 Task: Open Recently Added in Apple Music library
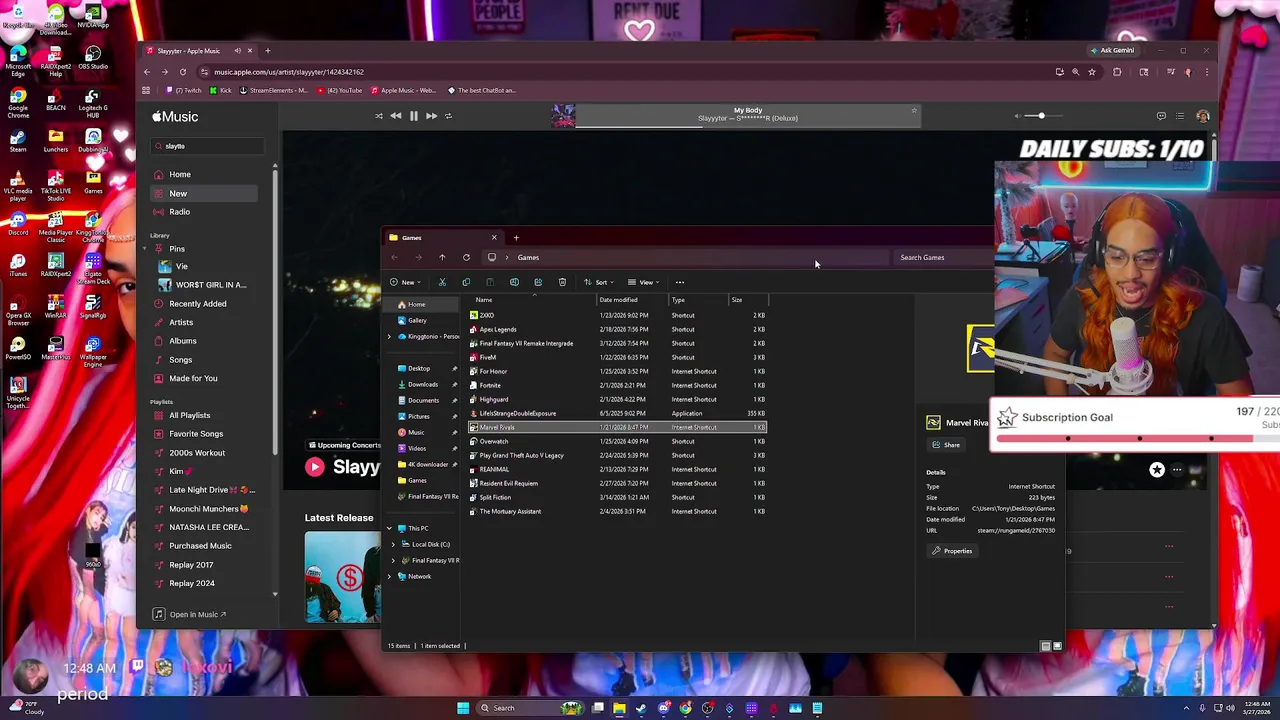tap(198, 304)
